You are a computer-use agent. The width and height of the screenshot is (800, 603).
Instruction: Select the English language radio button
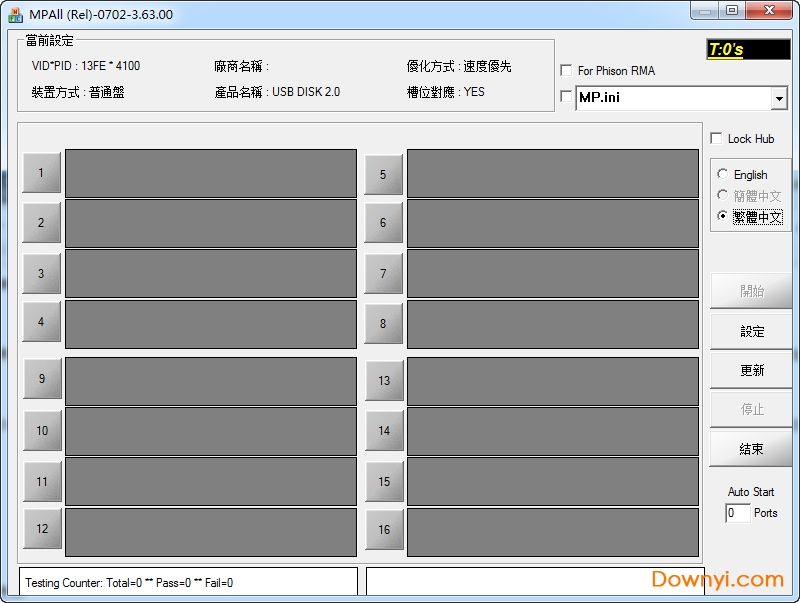tap(722, 173)
